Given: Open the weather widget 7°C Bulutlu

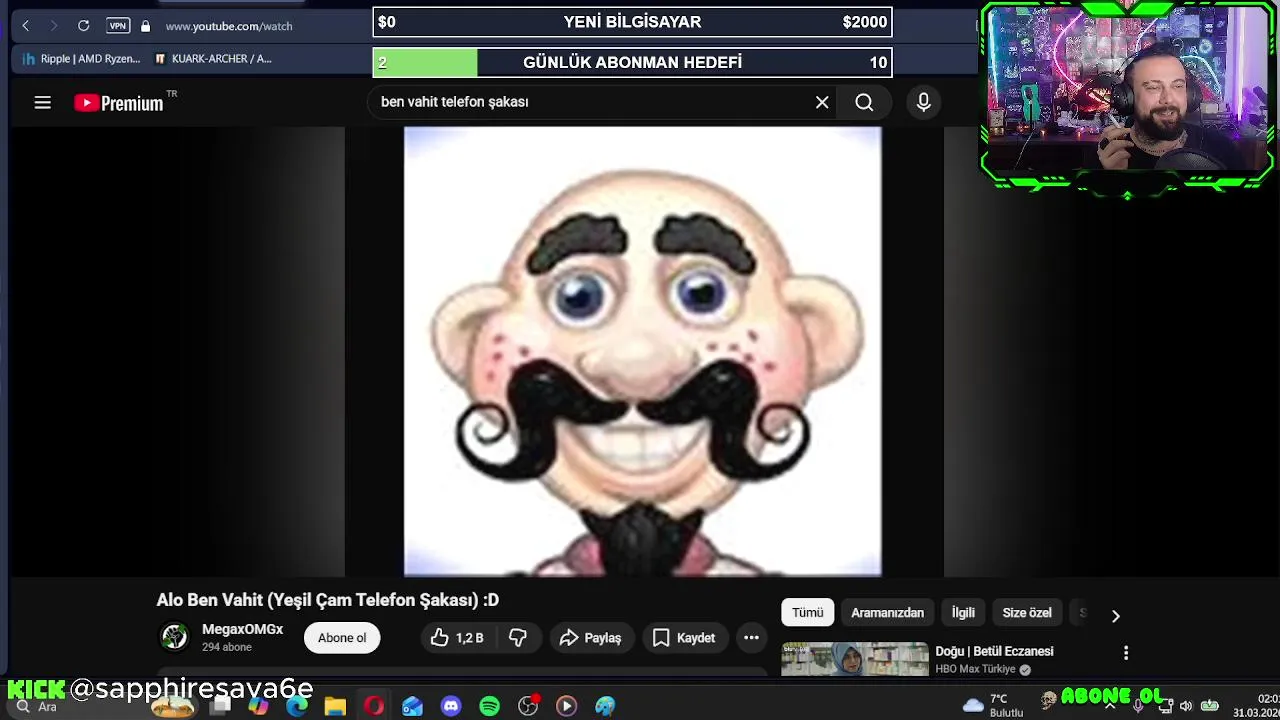Looking at the screenshot, I should coord(991,706).
